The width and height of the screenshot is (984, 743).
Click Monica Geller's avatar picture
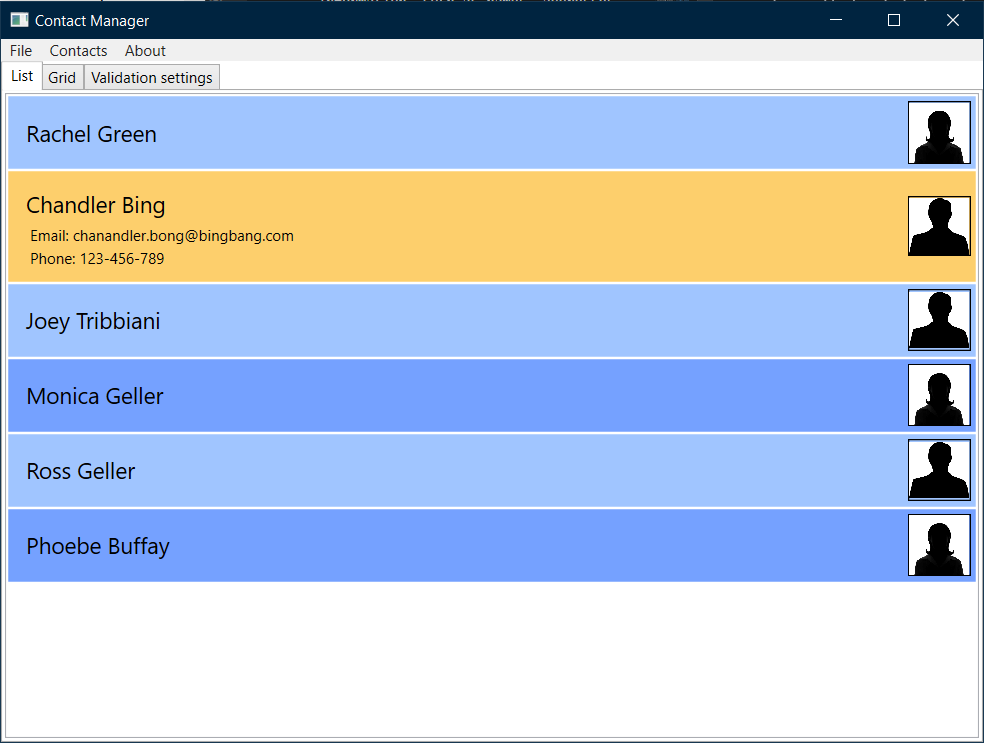click(939, 395)
